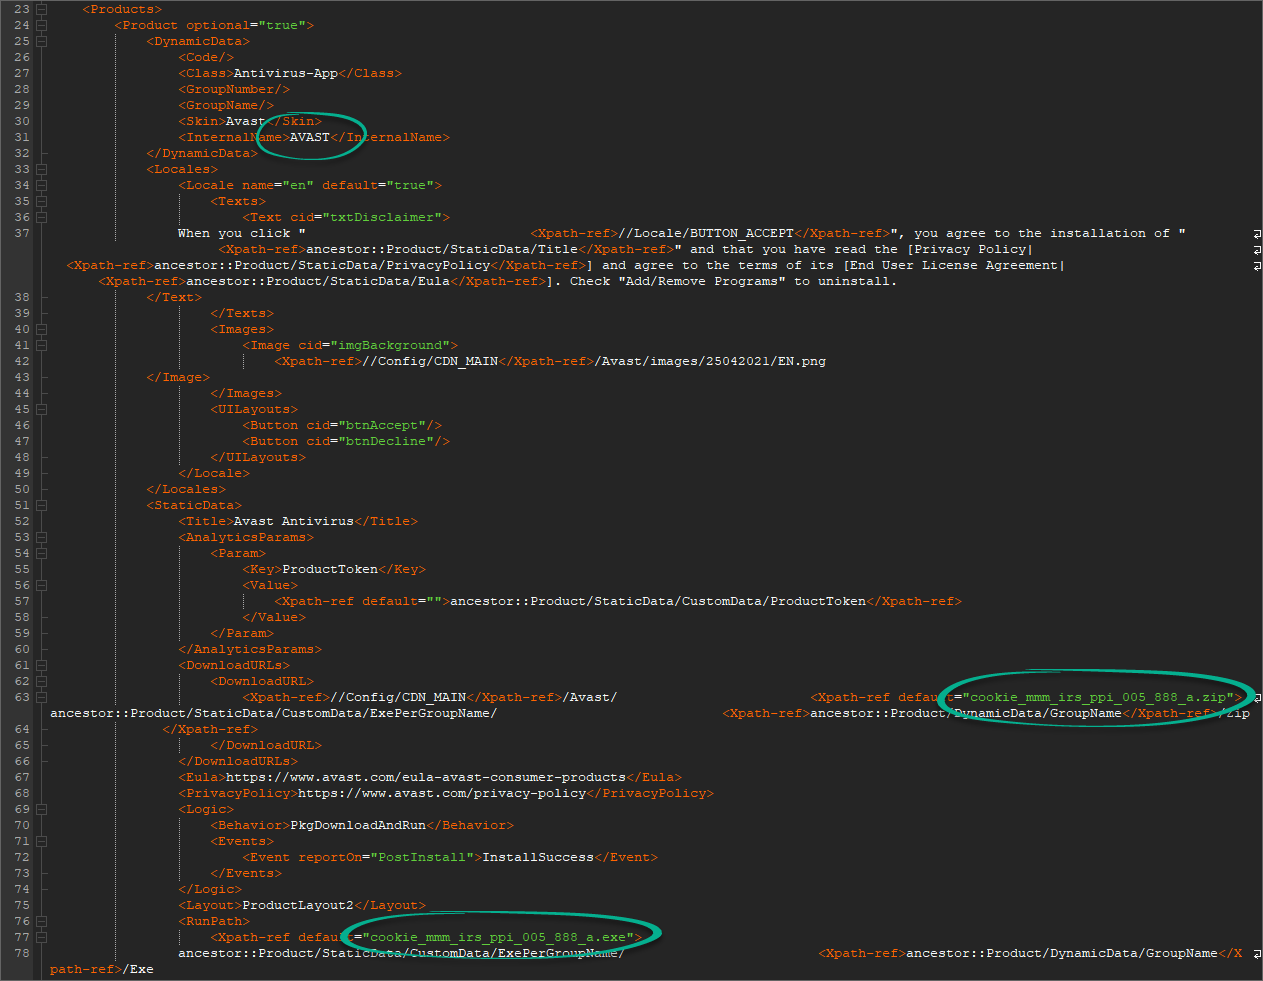Click line number 37 in the gutter

point(22,233)
